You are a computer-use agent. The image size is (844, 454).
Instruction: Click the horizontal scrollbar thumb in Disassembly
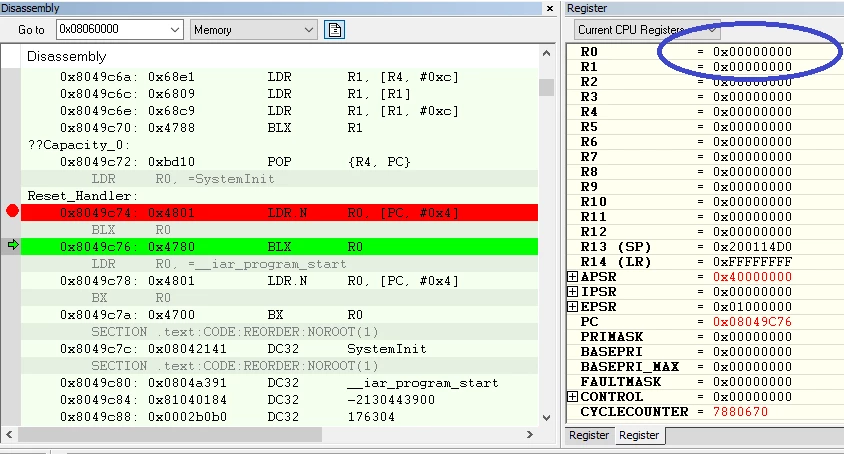tap(170, 434)
